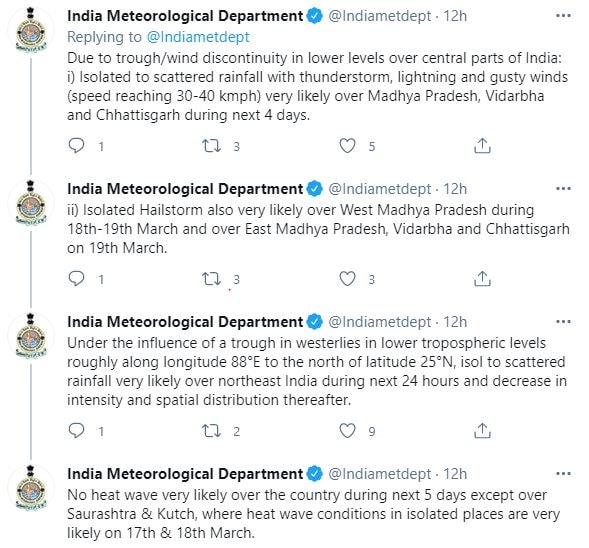Open the @Indiametdept replying-to link
Image resolution: width=589 pixels, height=548 pixels.
tap(198, 37)
